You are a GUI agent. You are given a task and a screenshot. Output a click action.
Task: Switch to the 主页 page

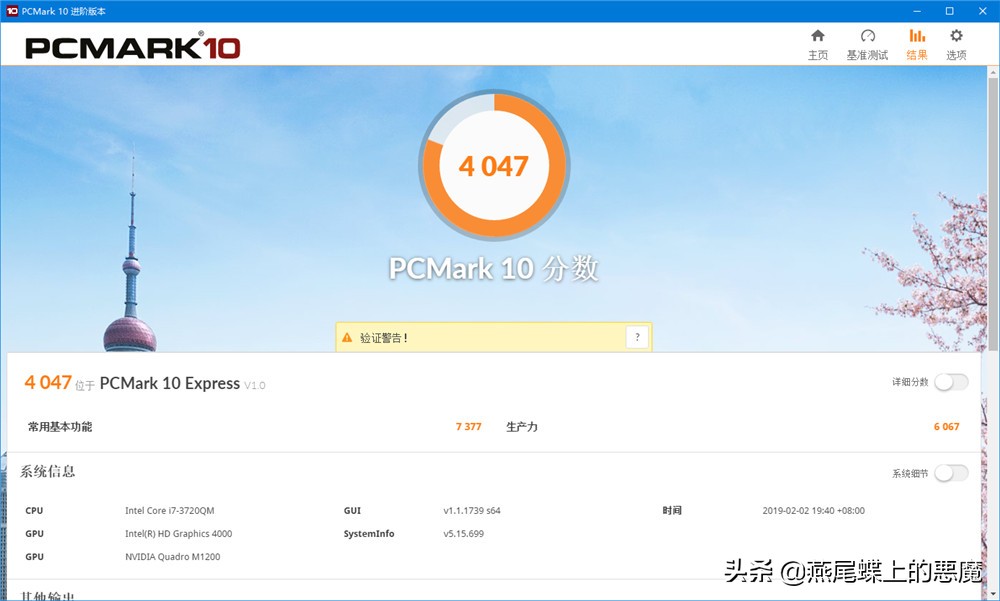(817, 55)
